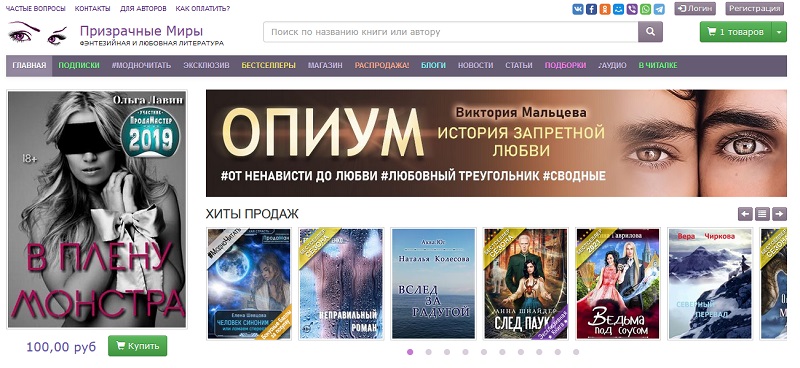The width and height of the screenshot is (800, 368).
Task: Open Вслед за радугой book cover
Action: (x=433, y=284)
